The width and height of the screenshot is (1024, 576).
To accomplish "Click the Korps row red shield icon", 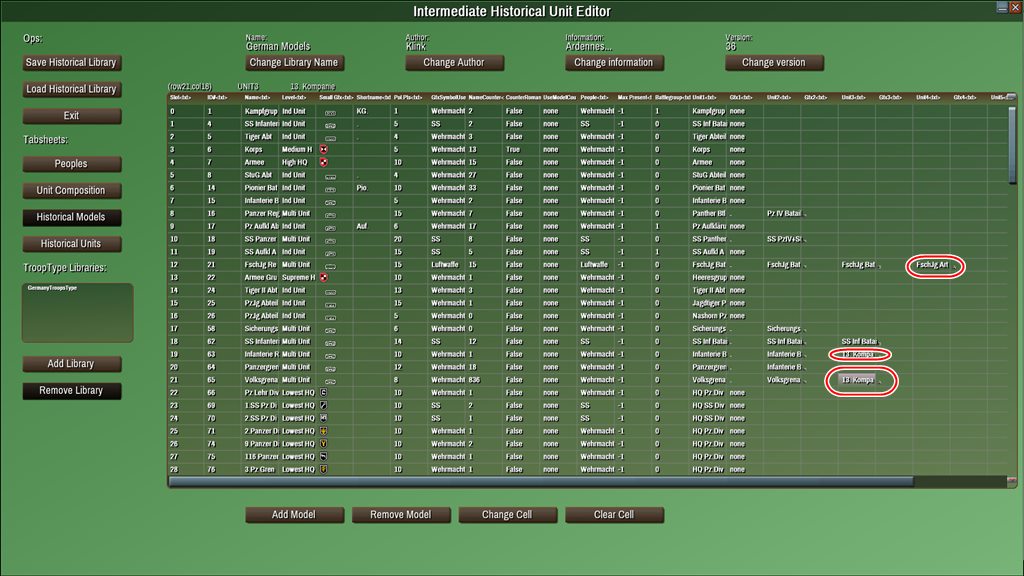I will click(324, 150).
